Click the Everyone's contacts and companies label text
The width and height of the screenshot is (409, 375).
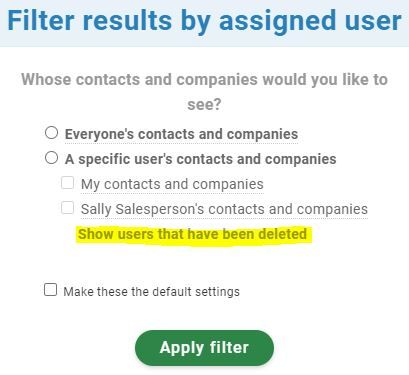[x=181, y=134]
